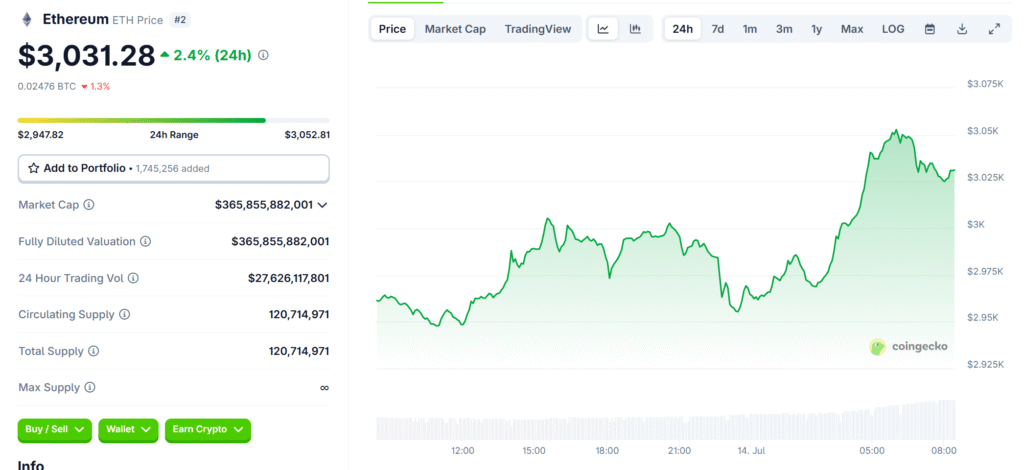The height and width of the screenshot is (470, 1024).
Task: Select the Price chart tab
Action: coord(392,29)
